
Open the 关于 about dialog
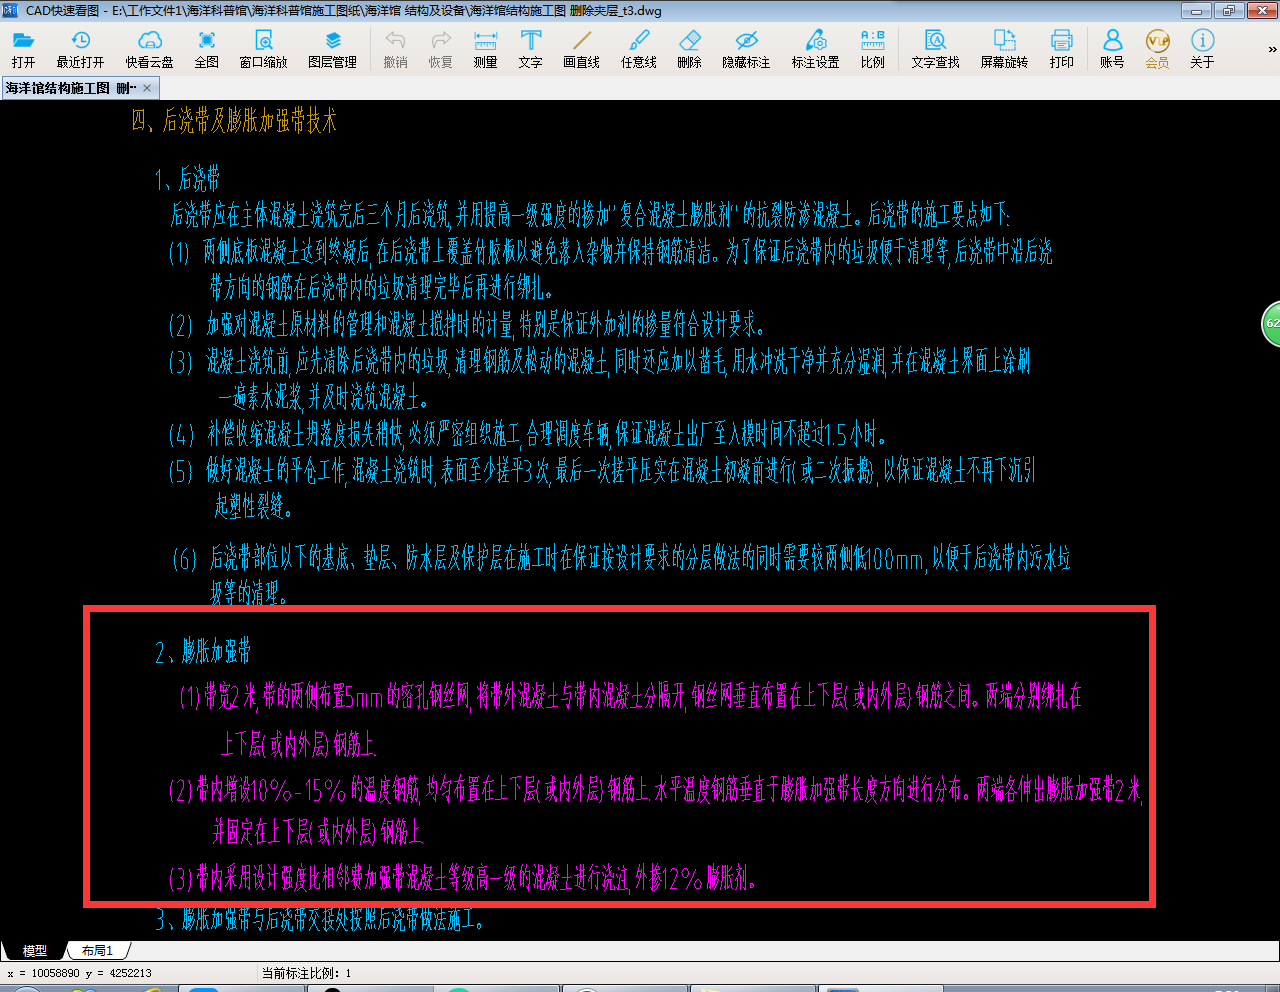[1202, 48]
